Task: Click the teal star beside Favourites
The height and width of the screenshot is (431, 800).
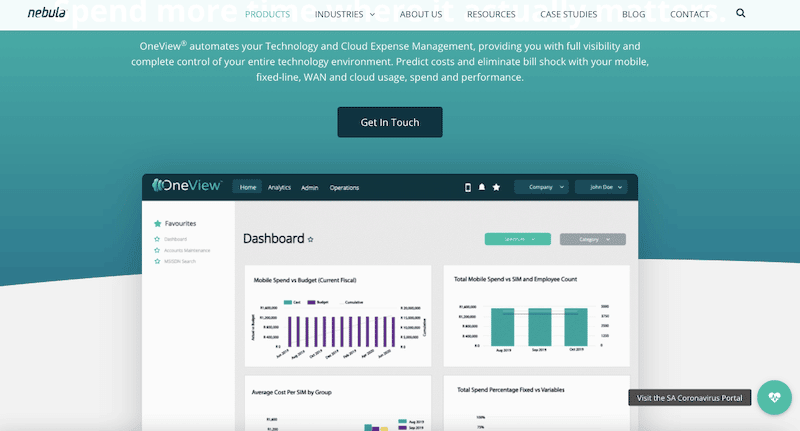Action: (158, 223)
